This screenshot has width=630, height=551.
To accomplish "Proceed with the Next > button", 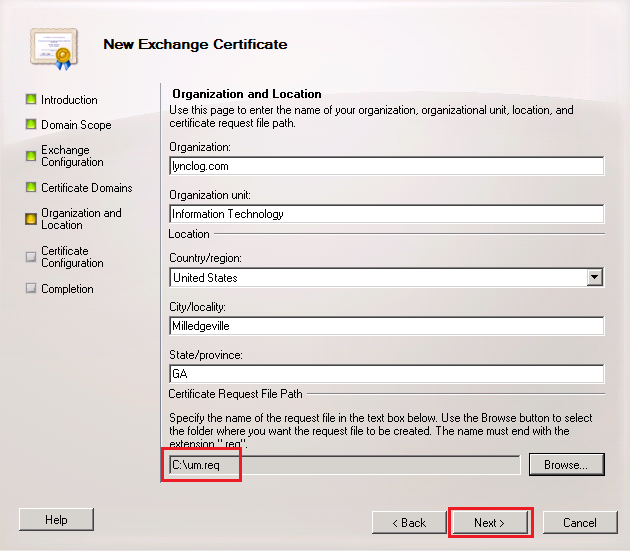I will [x=489, y=522].
